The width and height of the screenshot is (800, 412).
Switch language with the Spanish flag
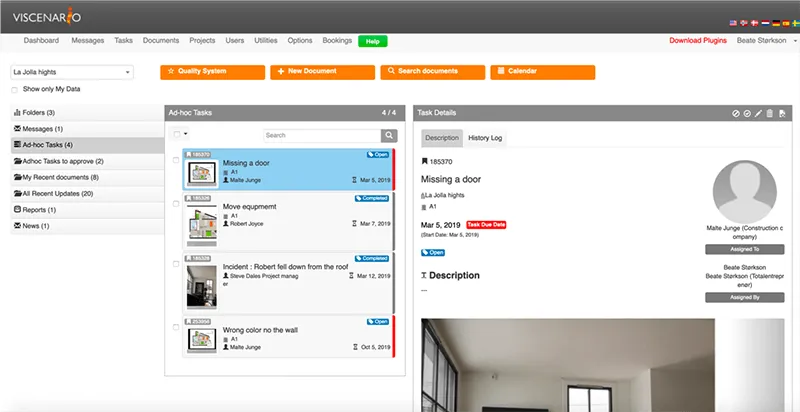click(786, 23)
